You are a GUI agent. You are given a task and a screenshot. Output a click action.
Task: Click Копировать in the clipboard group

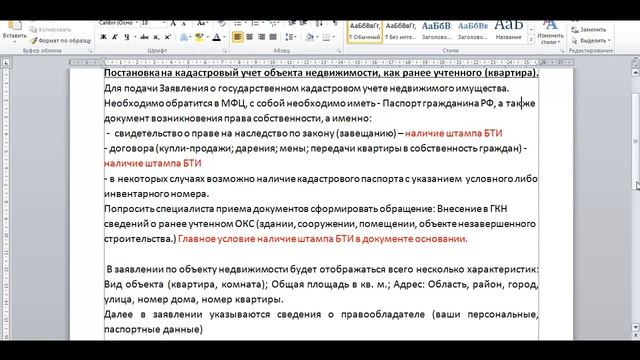(x=51, y=29)
